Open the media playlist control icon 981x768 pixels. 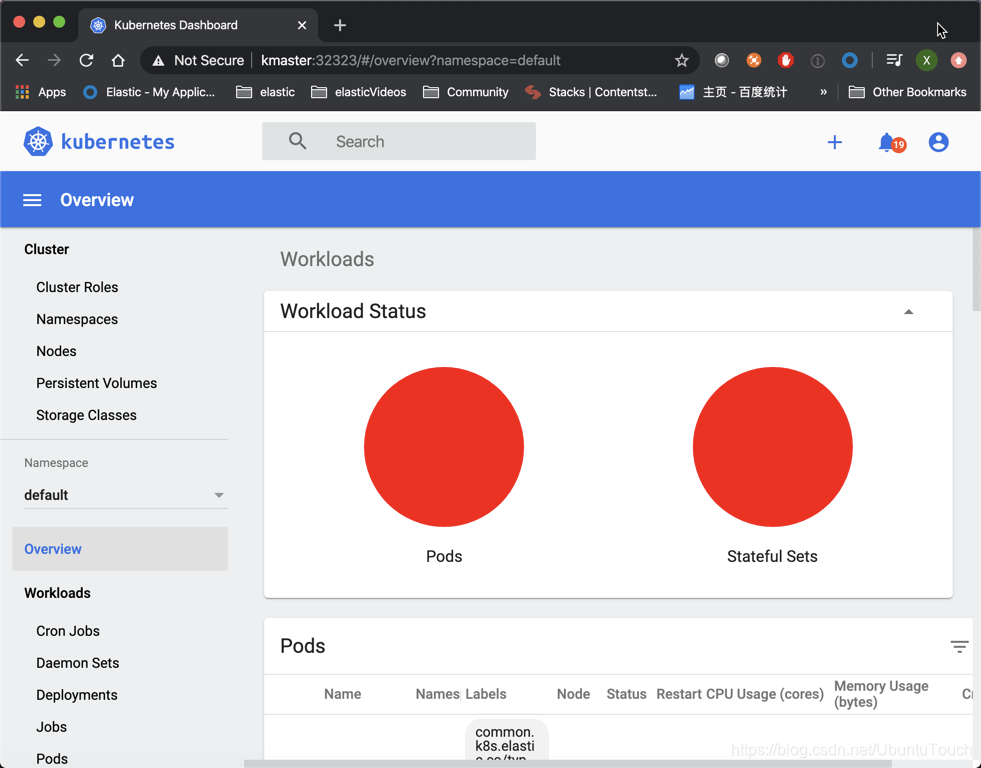894,60
